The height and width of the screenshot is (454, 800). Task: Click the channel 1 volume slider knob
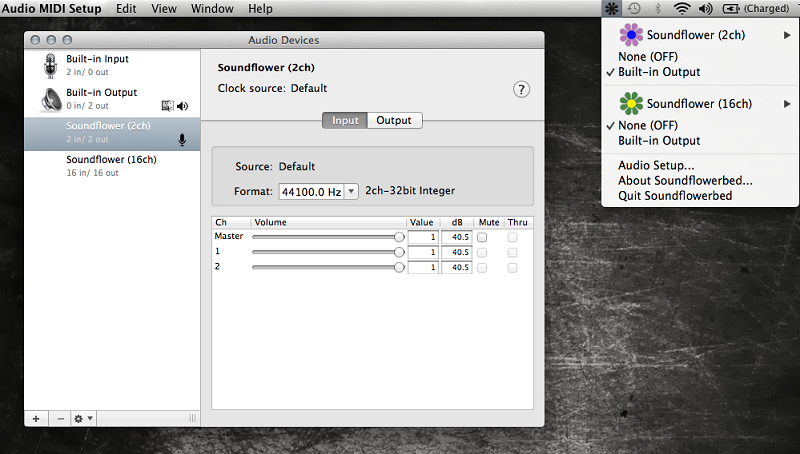pos(399,252)
